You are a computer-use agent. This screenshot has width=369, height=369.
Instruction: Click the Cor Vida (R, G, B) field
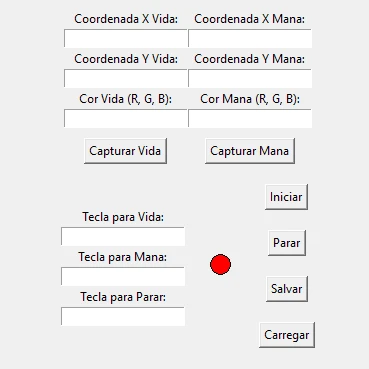126,118
